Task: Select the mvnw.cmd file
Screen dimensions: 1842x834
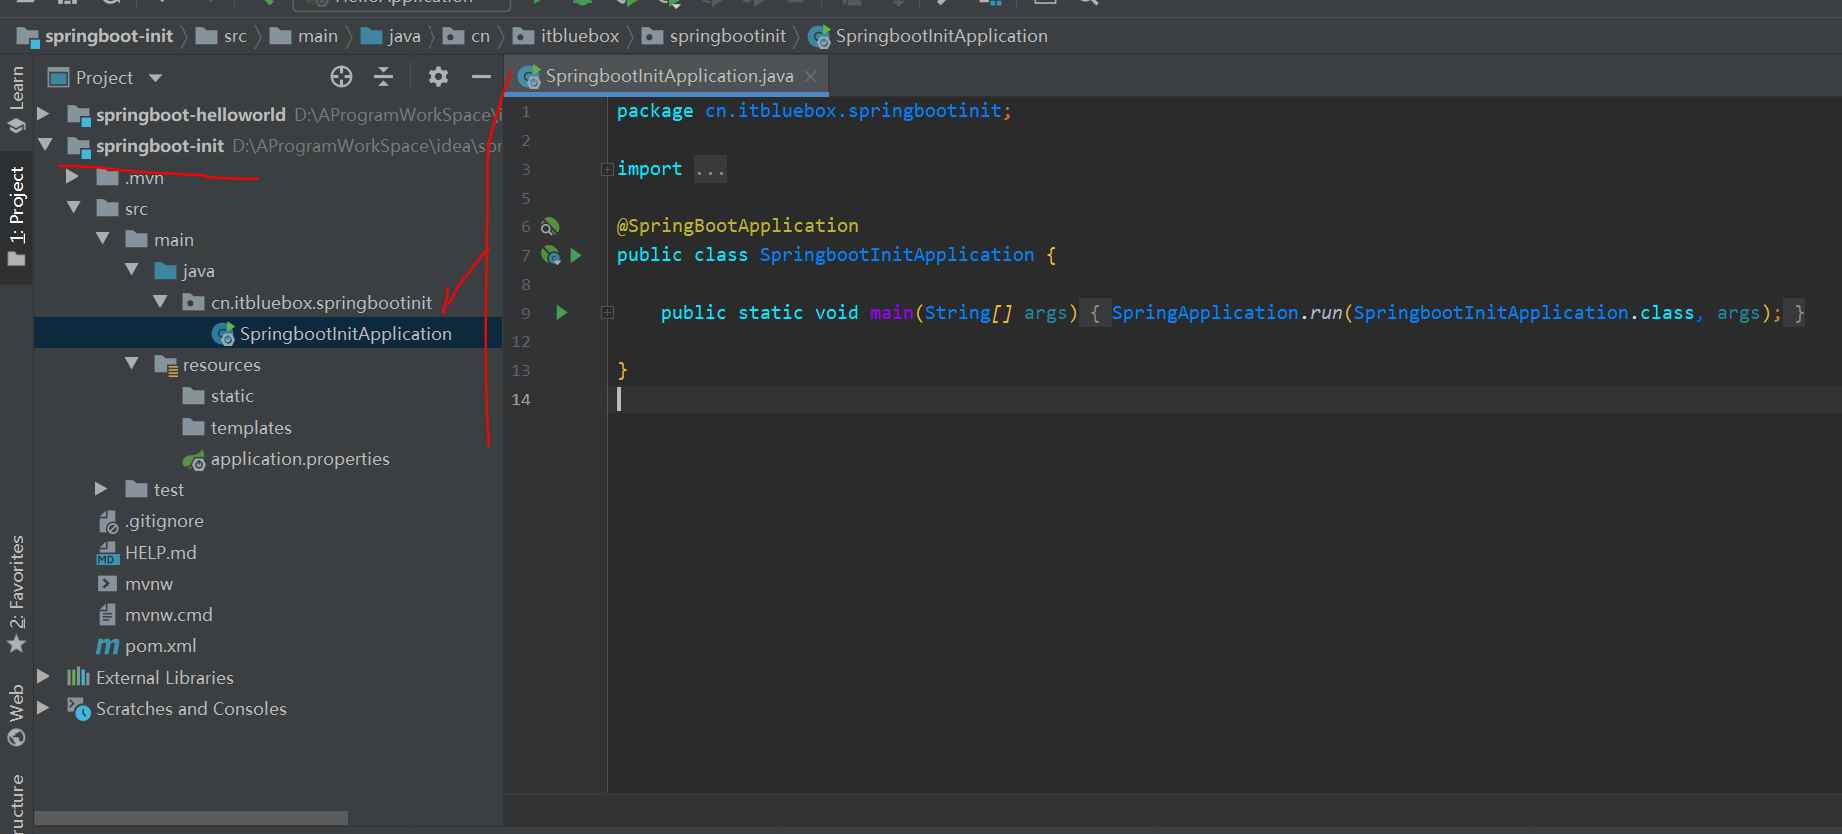Action: (x=168, y=615)
